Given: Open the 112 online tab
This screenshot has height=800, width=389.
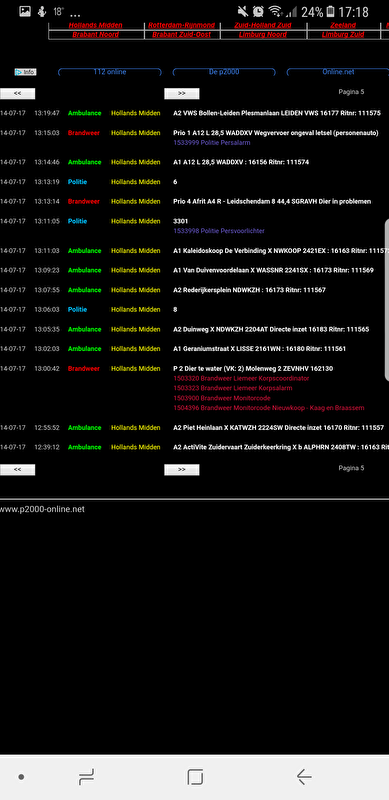Looking at the screenshot, I should 110,72.
